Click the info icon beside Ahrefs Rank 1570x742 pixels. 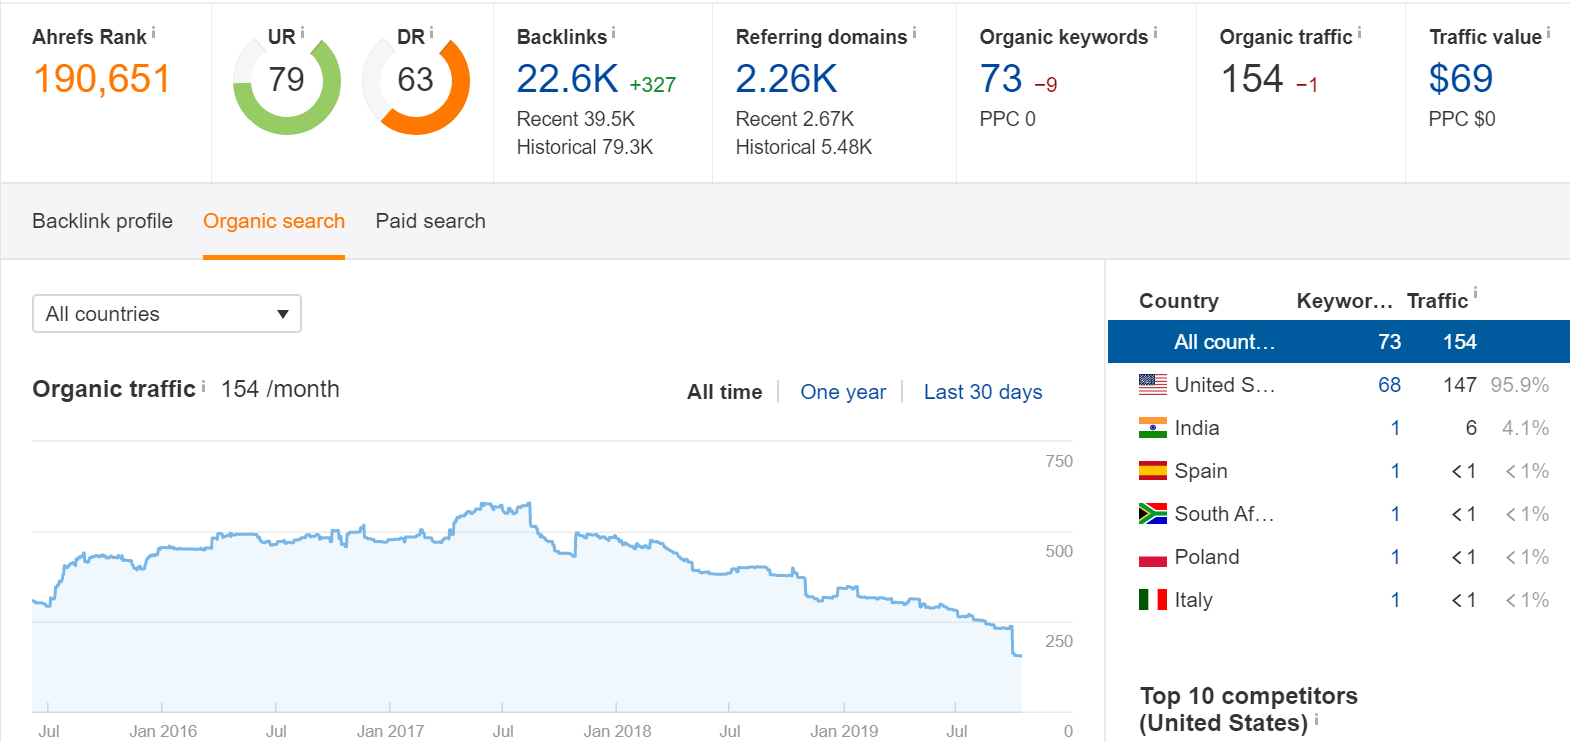[x=153, y=33]
